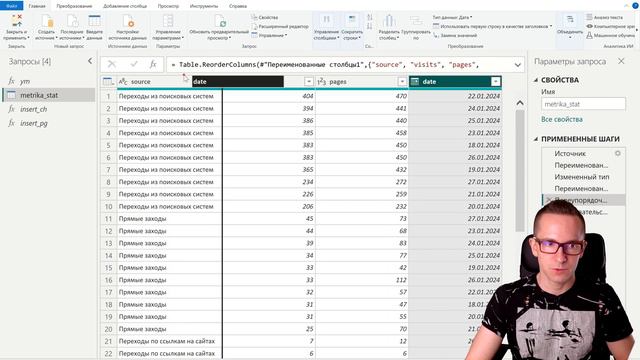Switch to the Преобразование tab

(x=74, y=6)
